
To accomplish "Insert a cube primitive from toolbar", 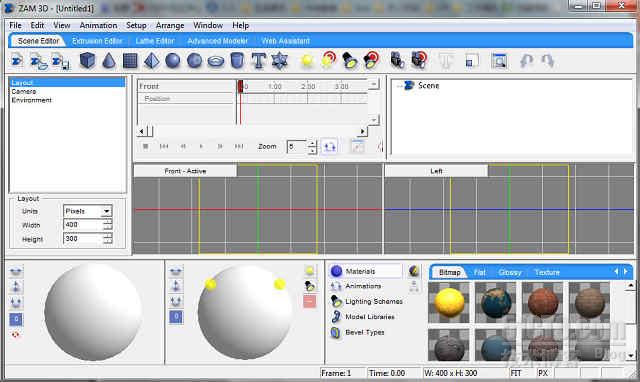I will point(87,61).
